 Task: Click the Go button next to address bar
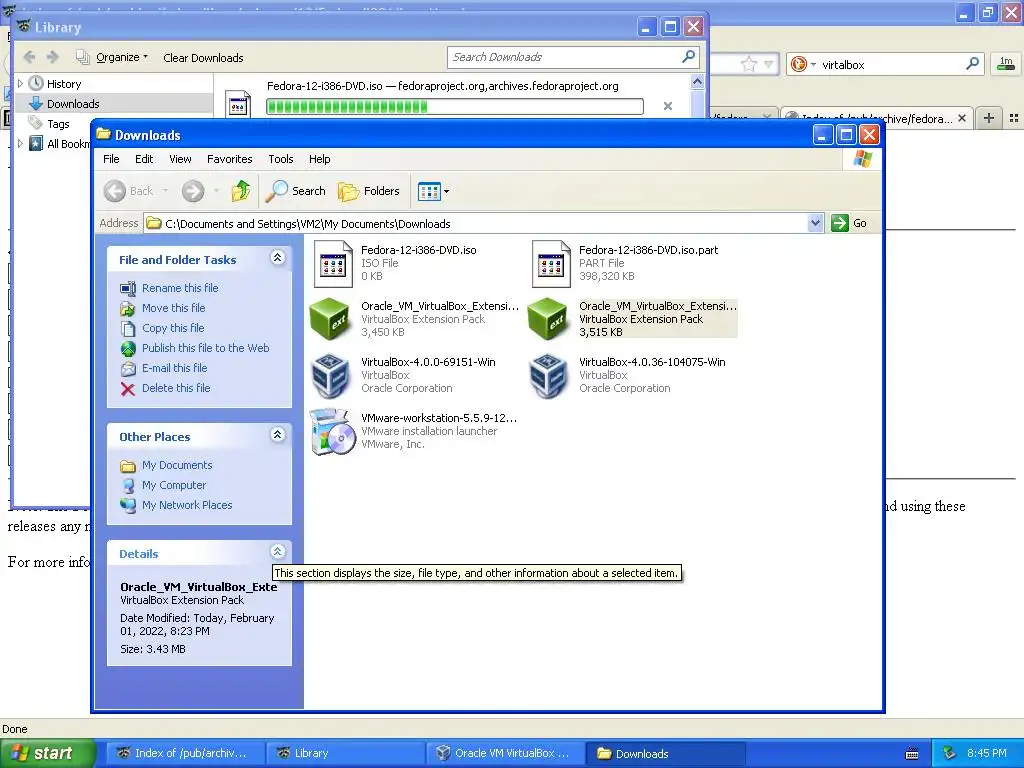click(849, 223)
